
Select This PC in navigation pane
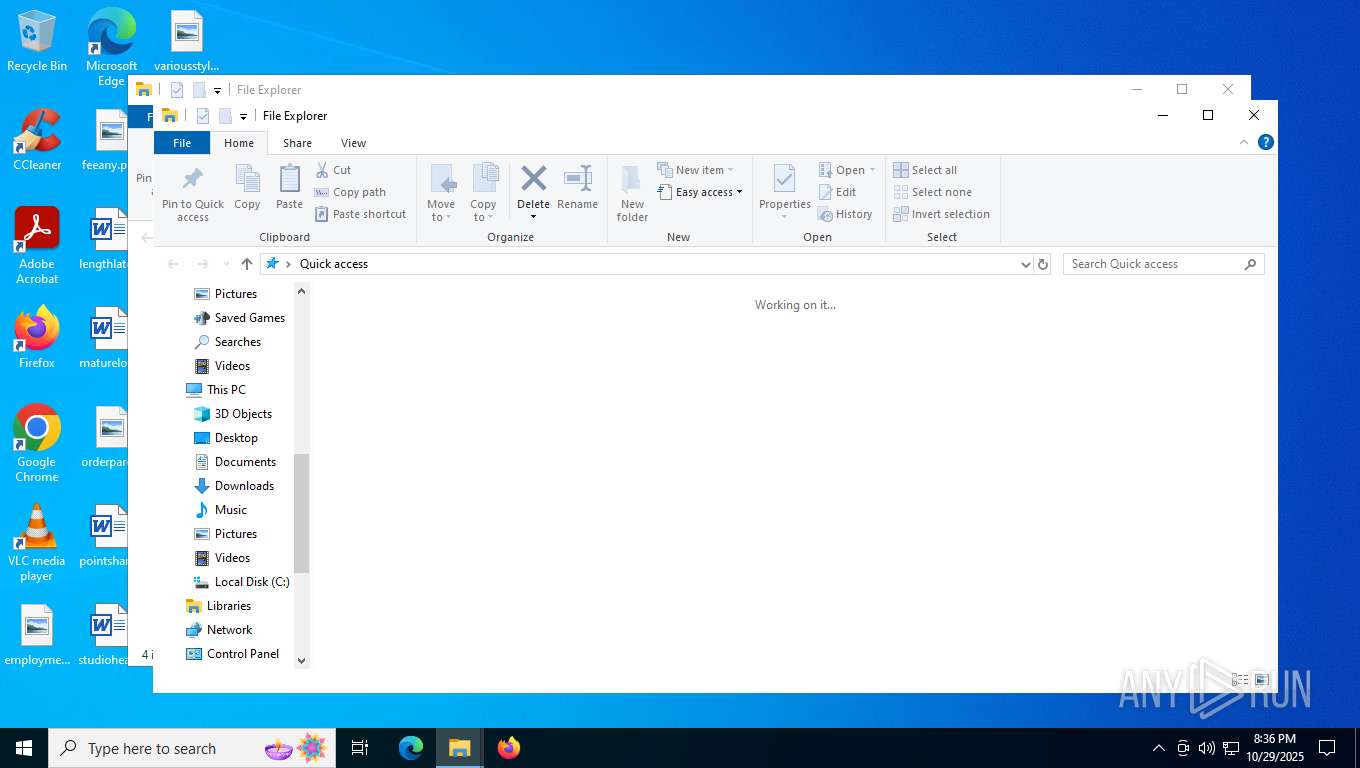coord(215,390)
